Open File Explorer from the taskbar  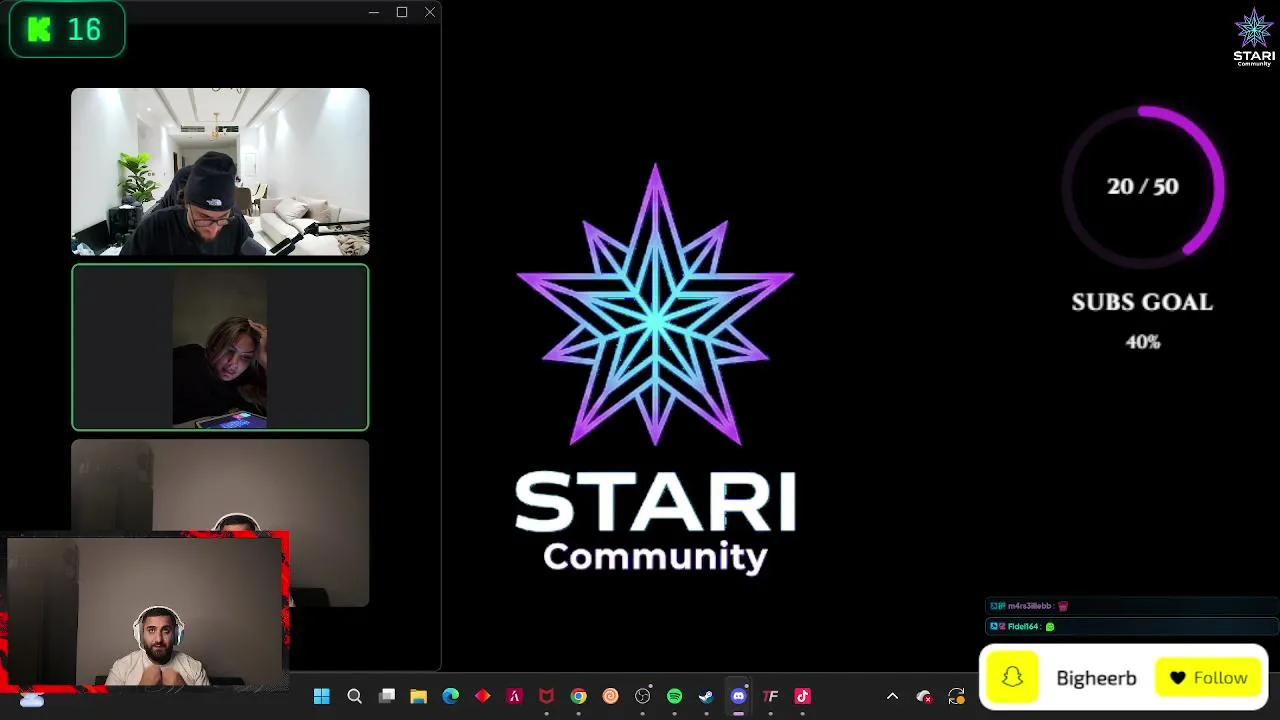point(419,696)
